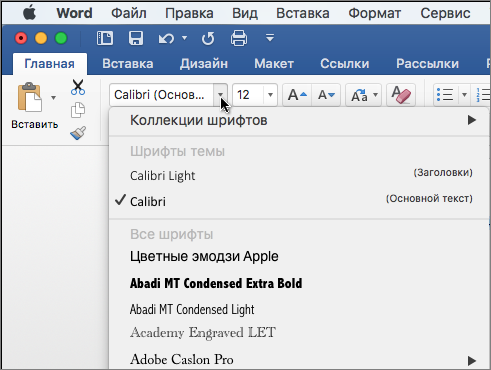Click the sidebar layout icon in the quick access toolbar
This screenshot has width=491, height=370.
point(105,38)
